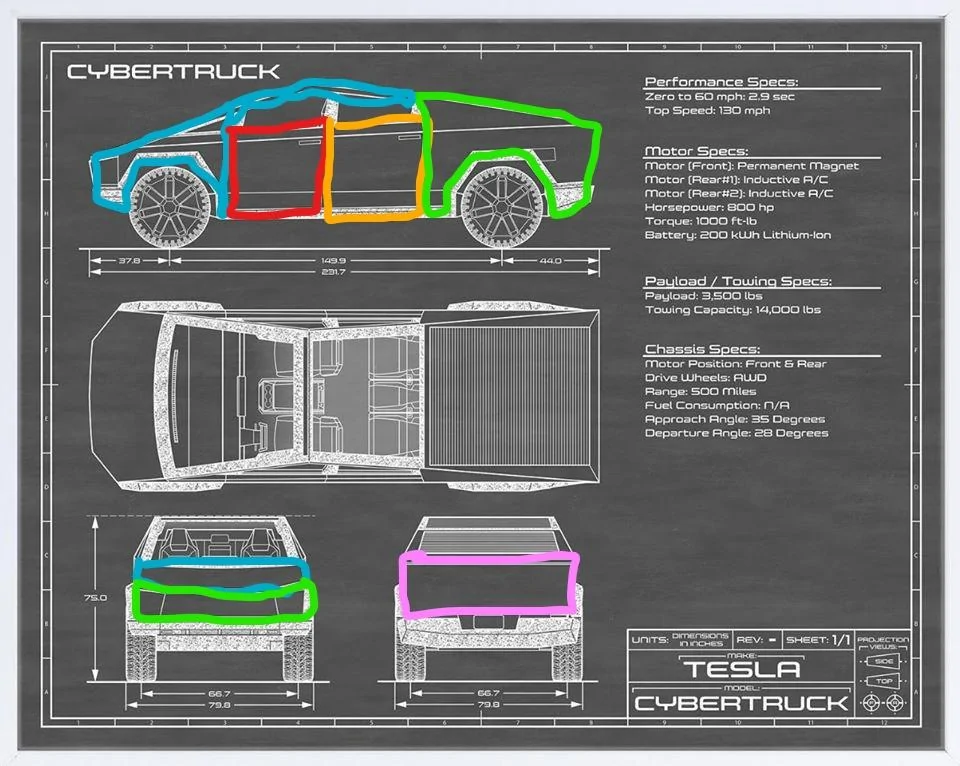Screen dimensions: 960x766
Task: Click the 66.7 dimension under rear view
Action: coord(488,693)
